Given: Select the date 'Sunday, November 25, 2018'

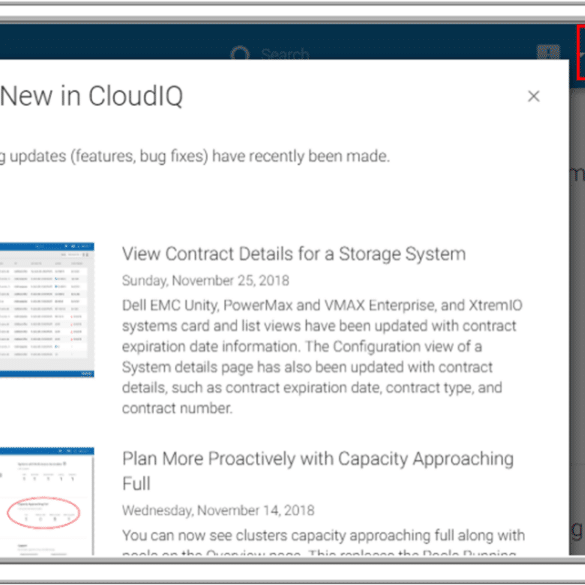Looking at the screenshot, I should click(206, 281).
